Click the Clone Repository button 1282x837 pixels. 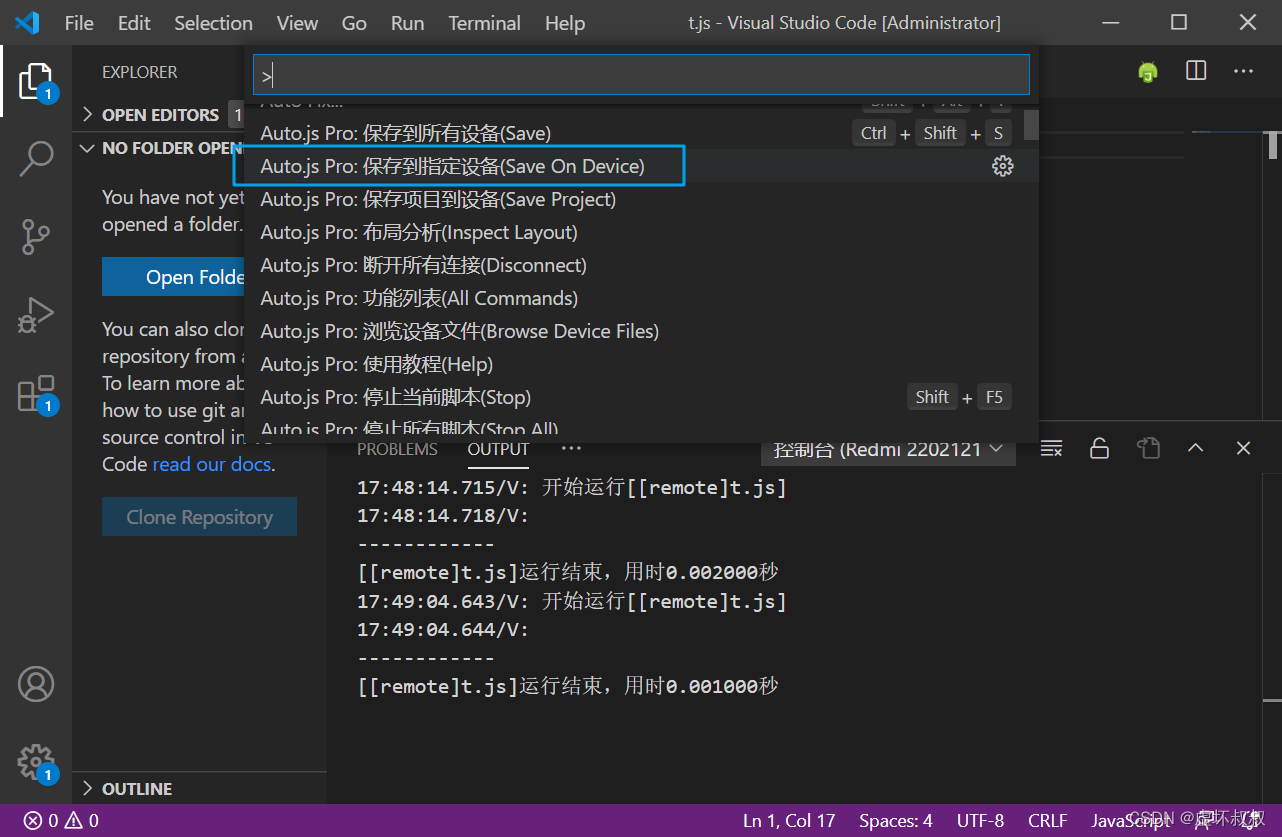pyautogui.click(x=199, y=517)
